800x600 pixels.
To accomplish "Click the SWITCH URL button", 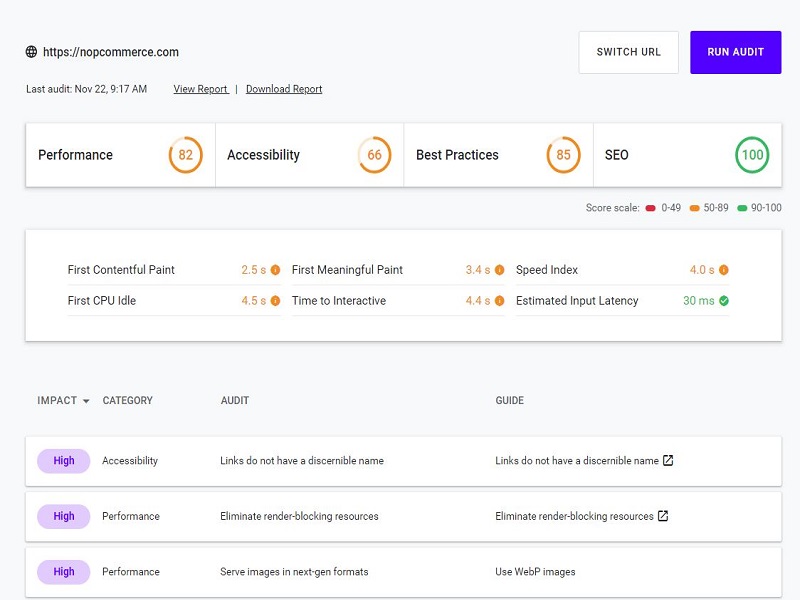I will (x=629, y=52).
